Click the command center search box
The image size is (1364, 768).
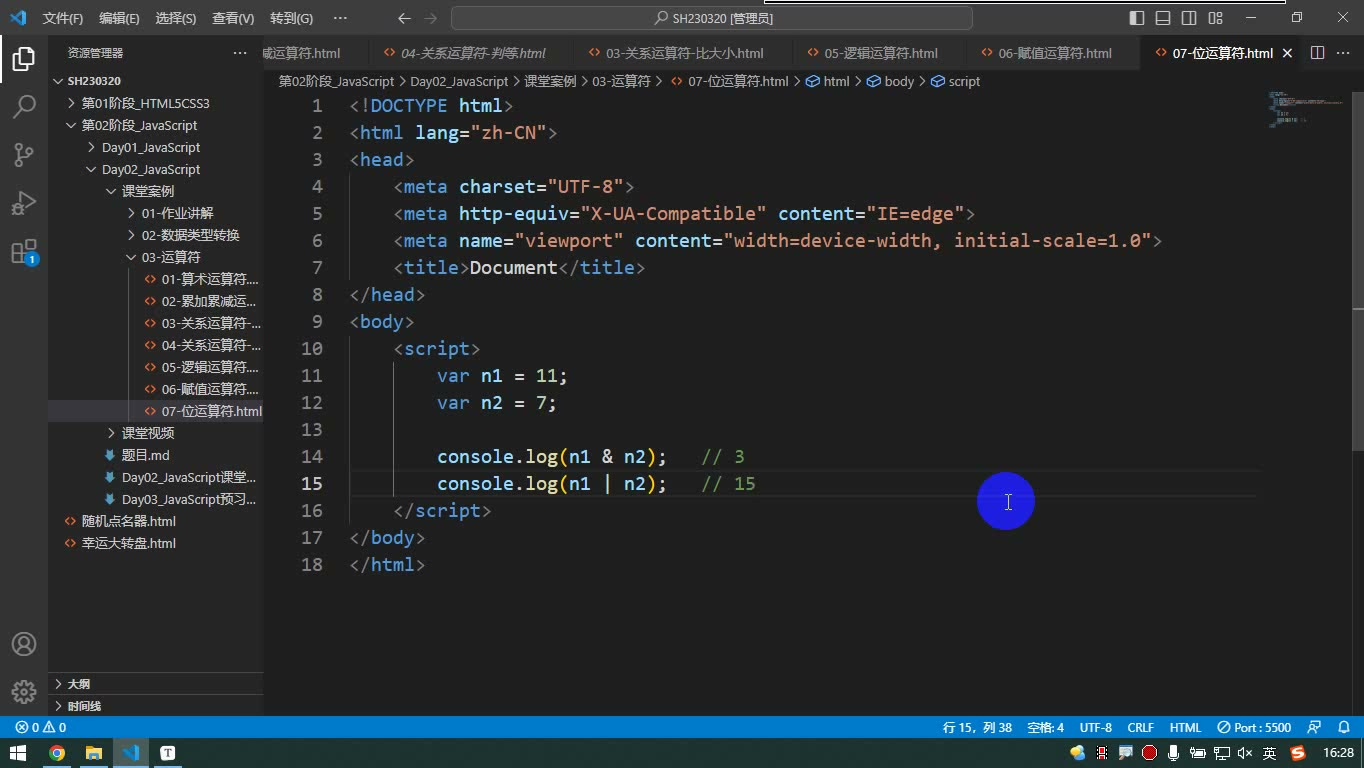tap(712, 18)
